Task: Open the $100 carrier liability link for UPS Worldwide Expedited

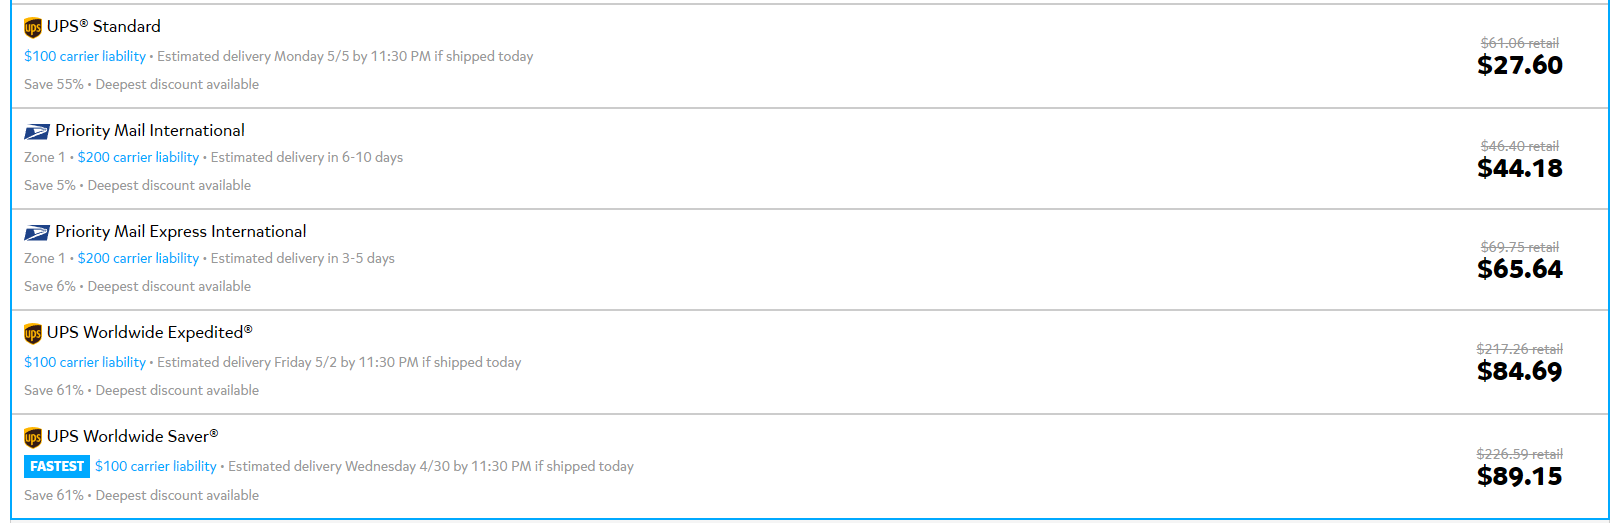Action: click(x=85, y=362)
